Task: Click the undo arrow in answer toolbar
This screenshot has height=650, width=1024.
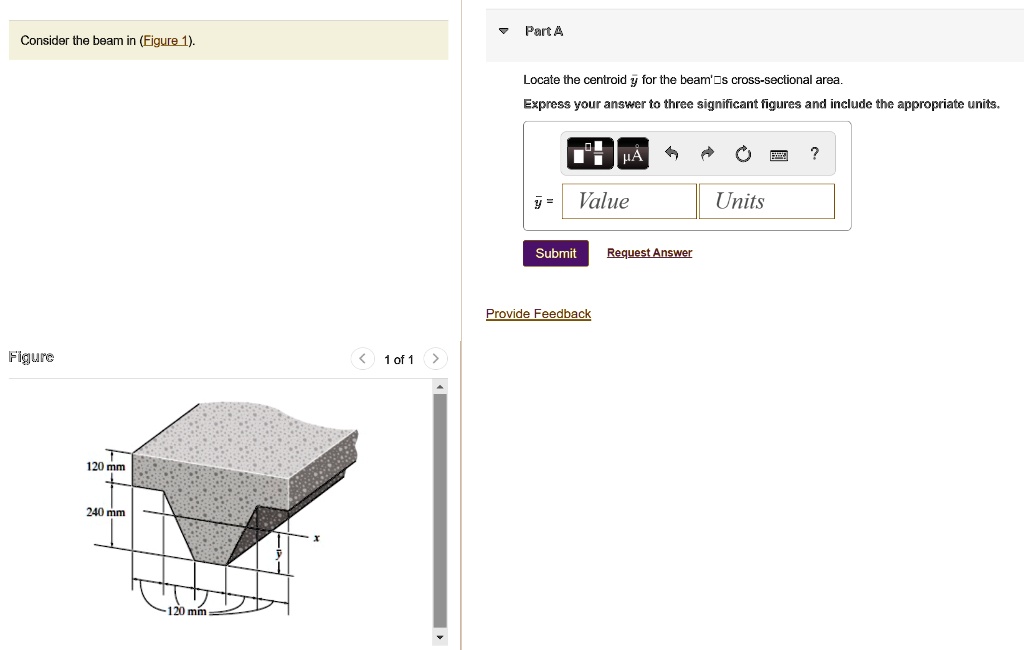Action: (x=672, y=154)
